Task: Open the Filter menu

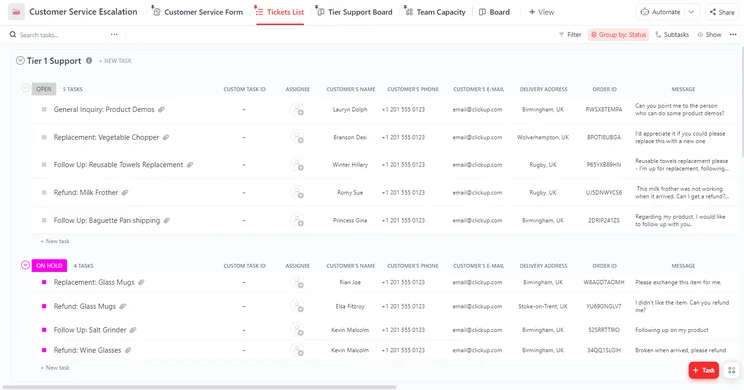Action: [x=570, y=35]
